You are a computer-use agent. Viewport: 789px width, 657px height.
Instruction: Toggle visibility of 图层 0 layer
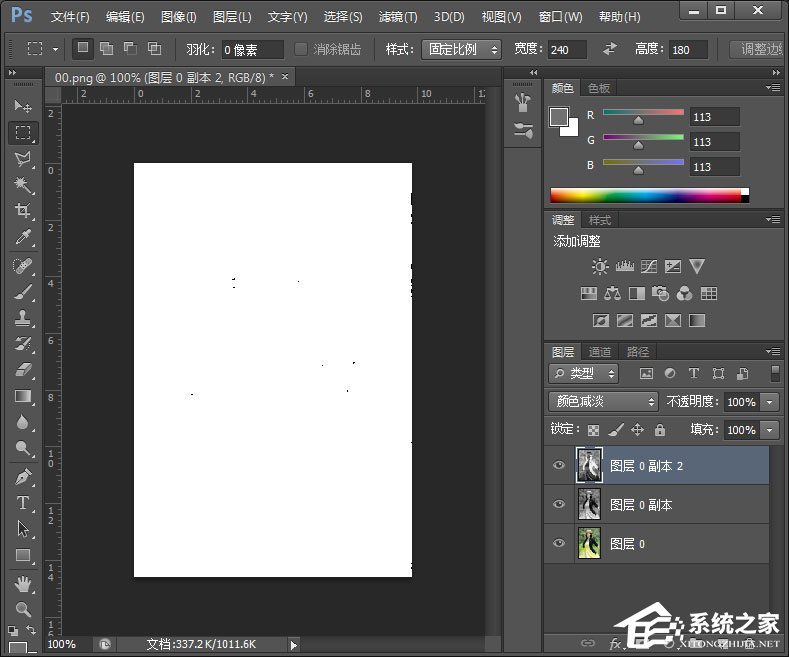point(559,544)
